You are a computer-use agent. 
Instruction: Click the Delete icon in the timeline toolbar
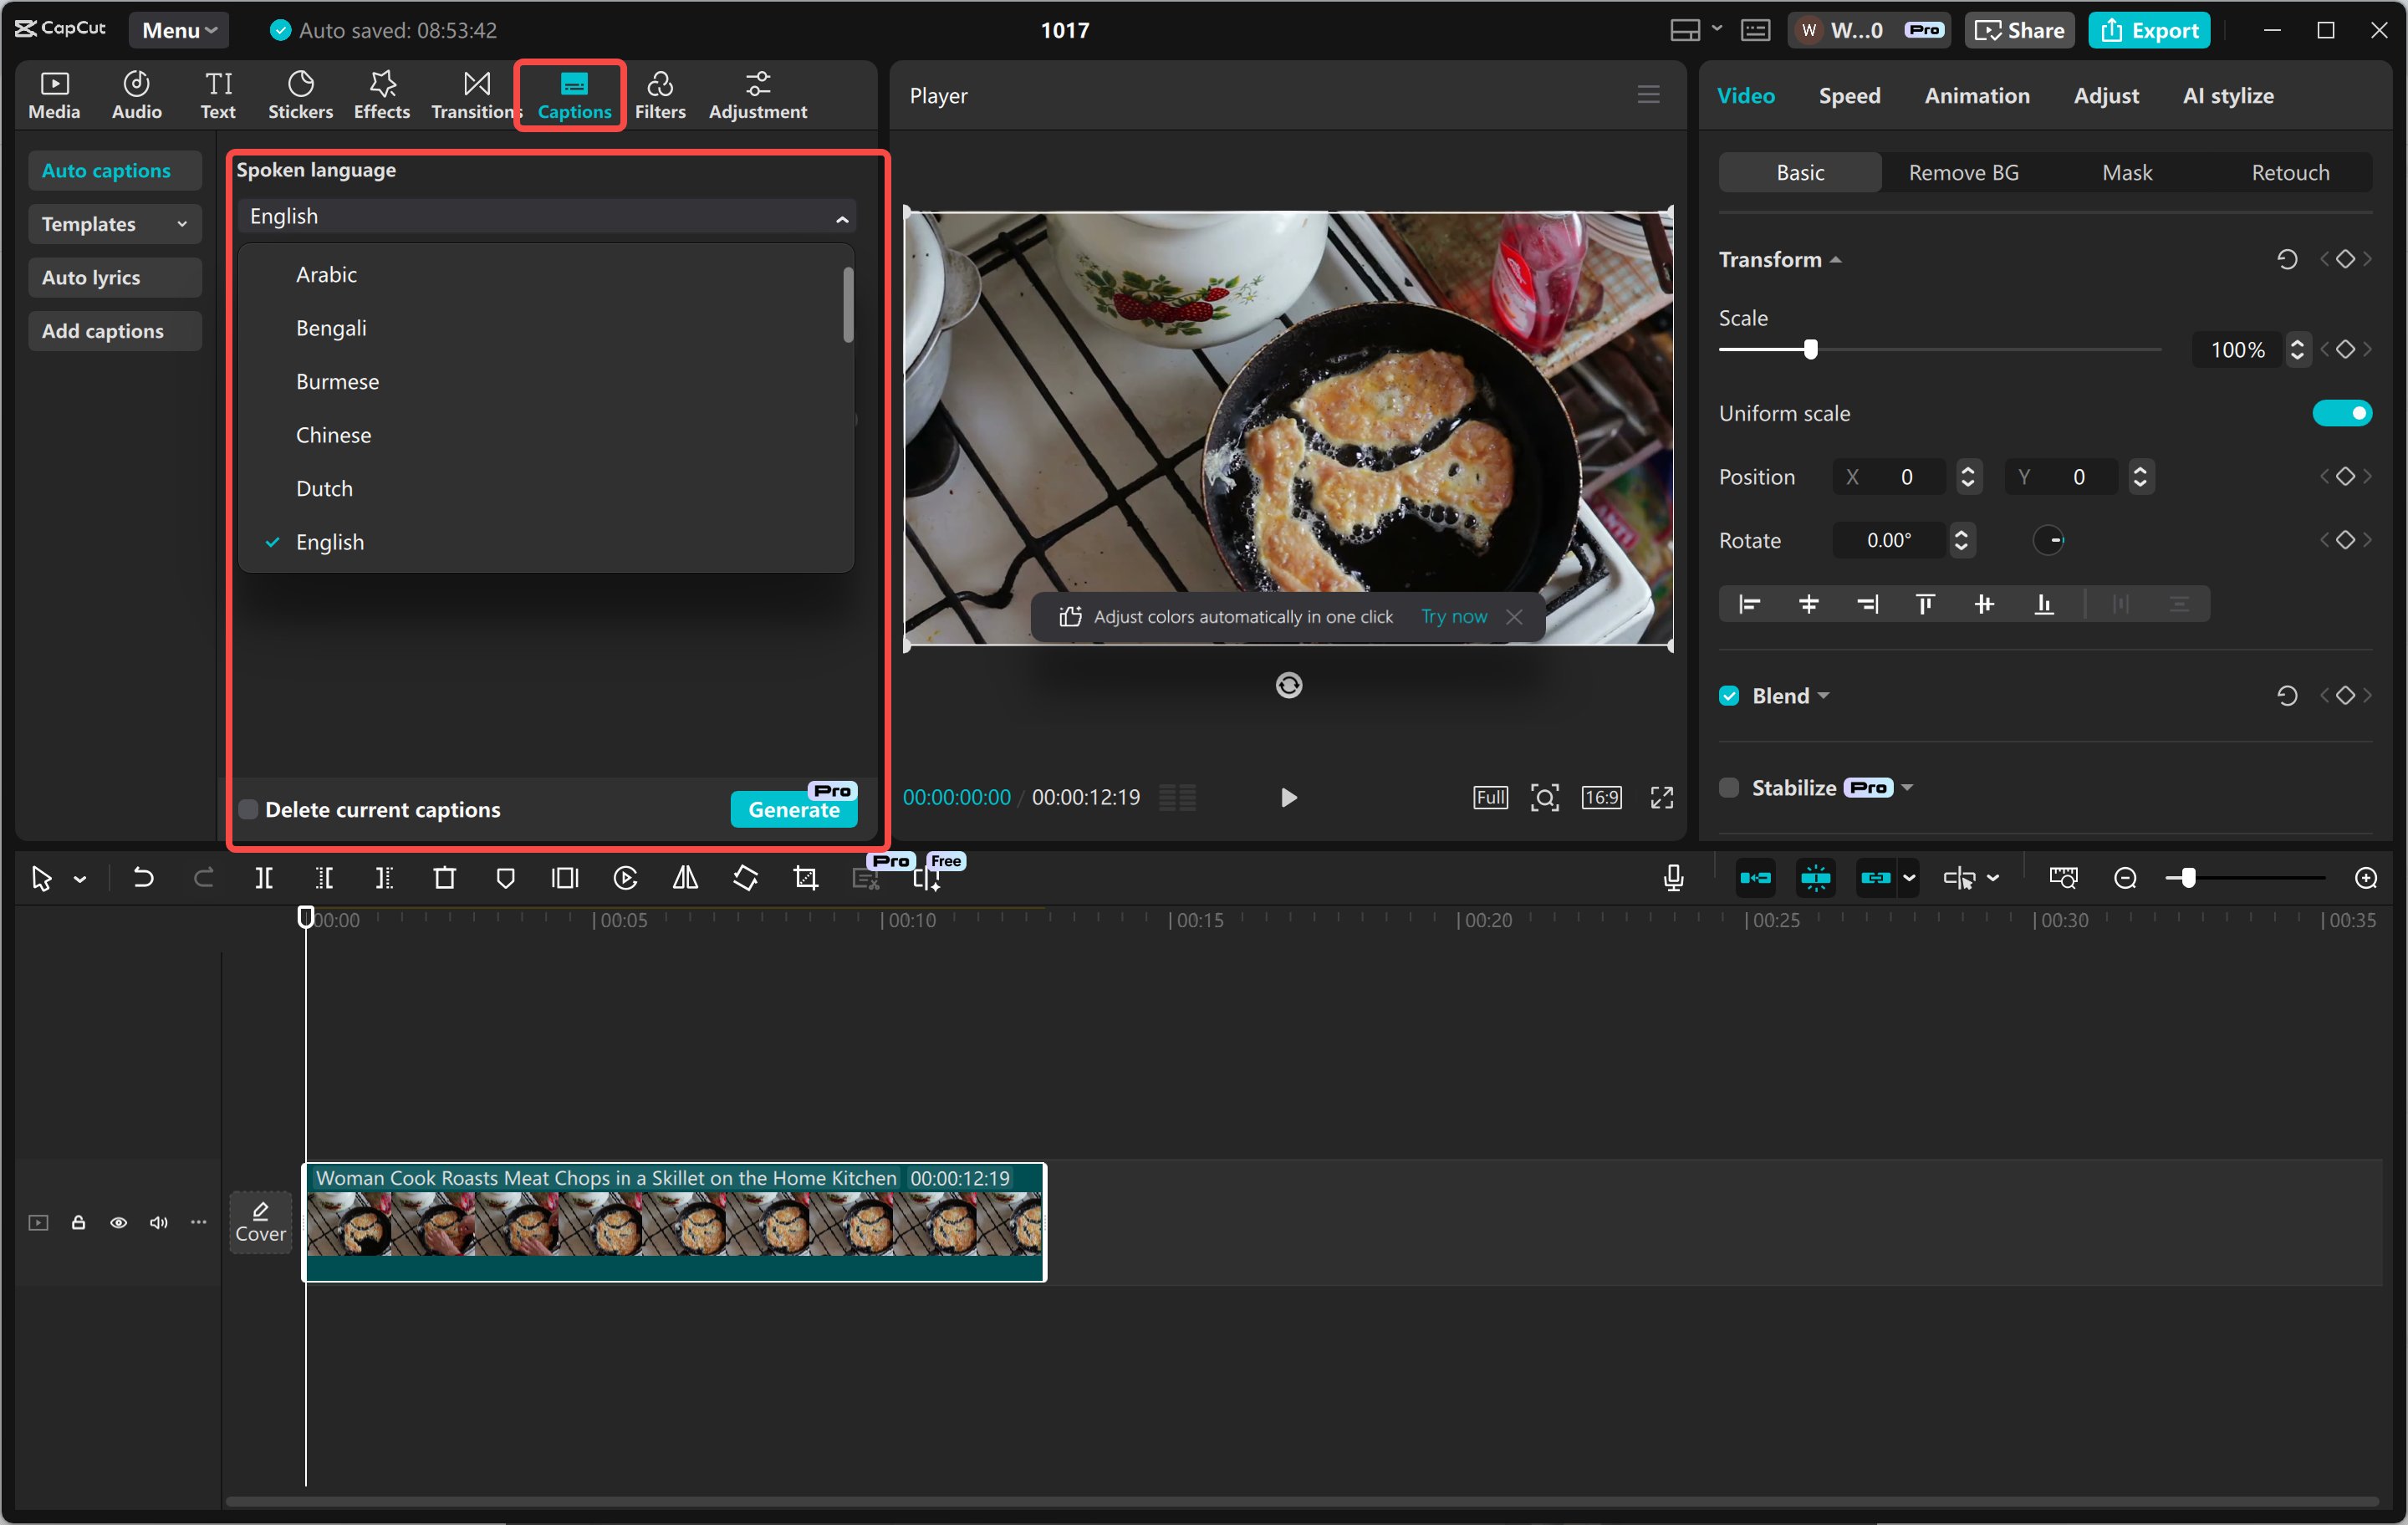click(x=445, y=878)
